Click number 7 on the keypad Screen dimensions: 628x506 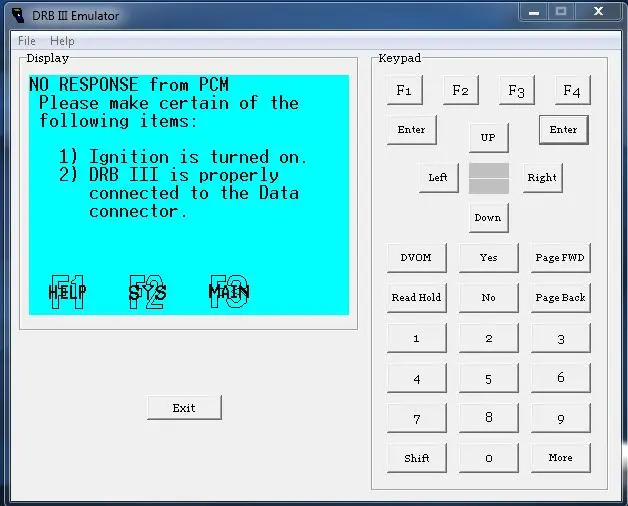[x=417, y=418]
